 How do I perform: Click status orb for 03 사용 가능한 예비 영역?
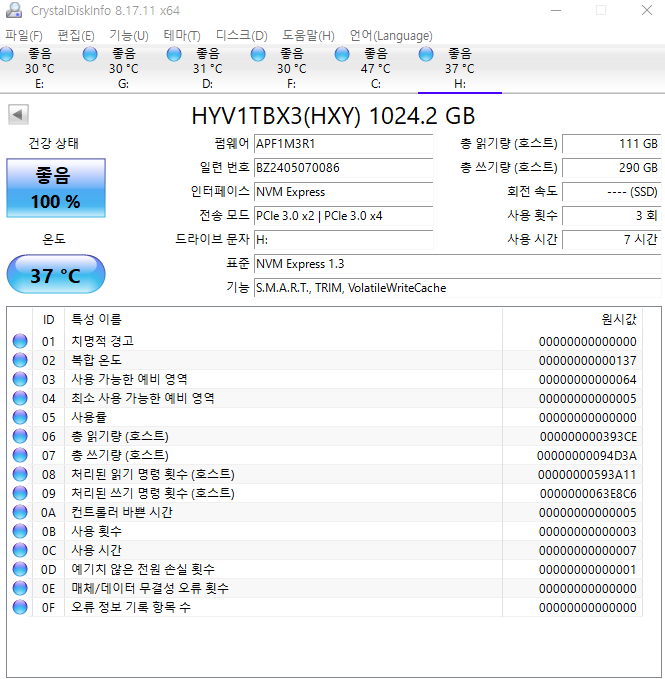20,379
